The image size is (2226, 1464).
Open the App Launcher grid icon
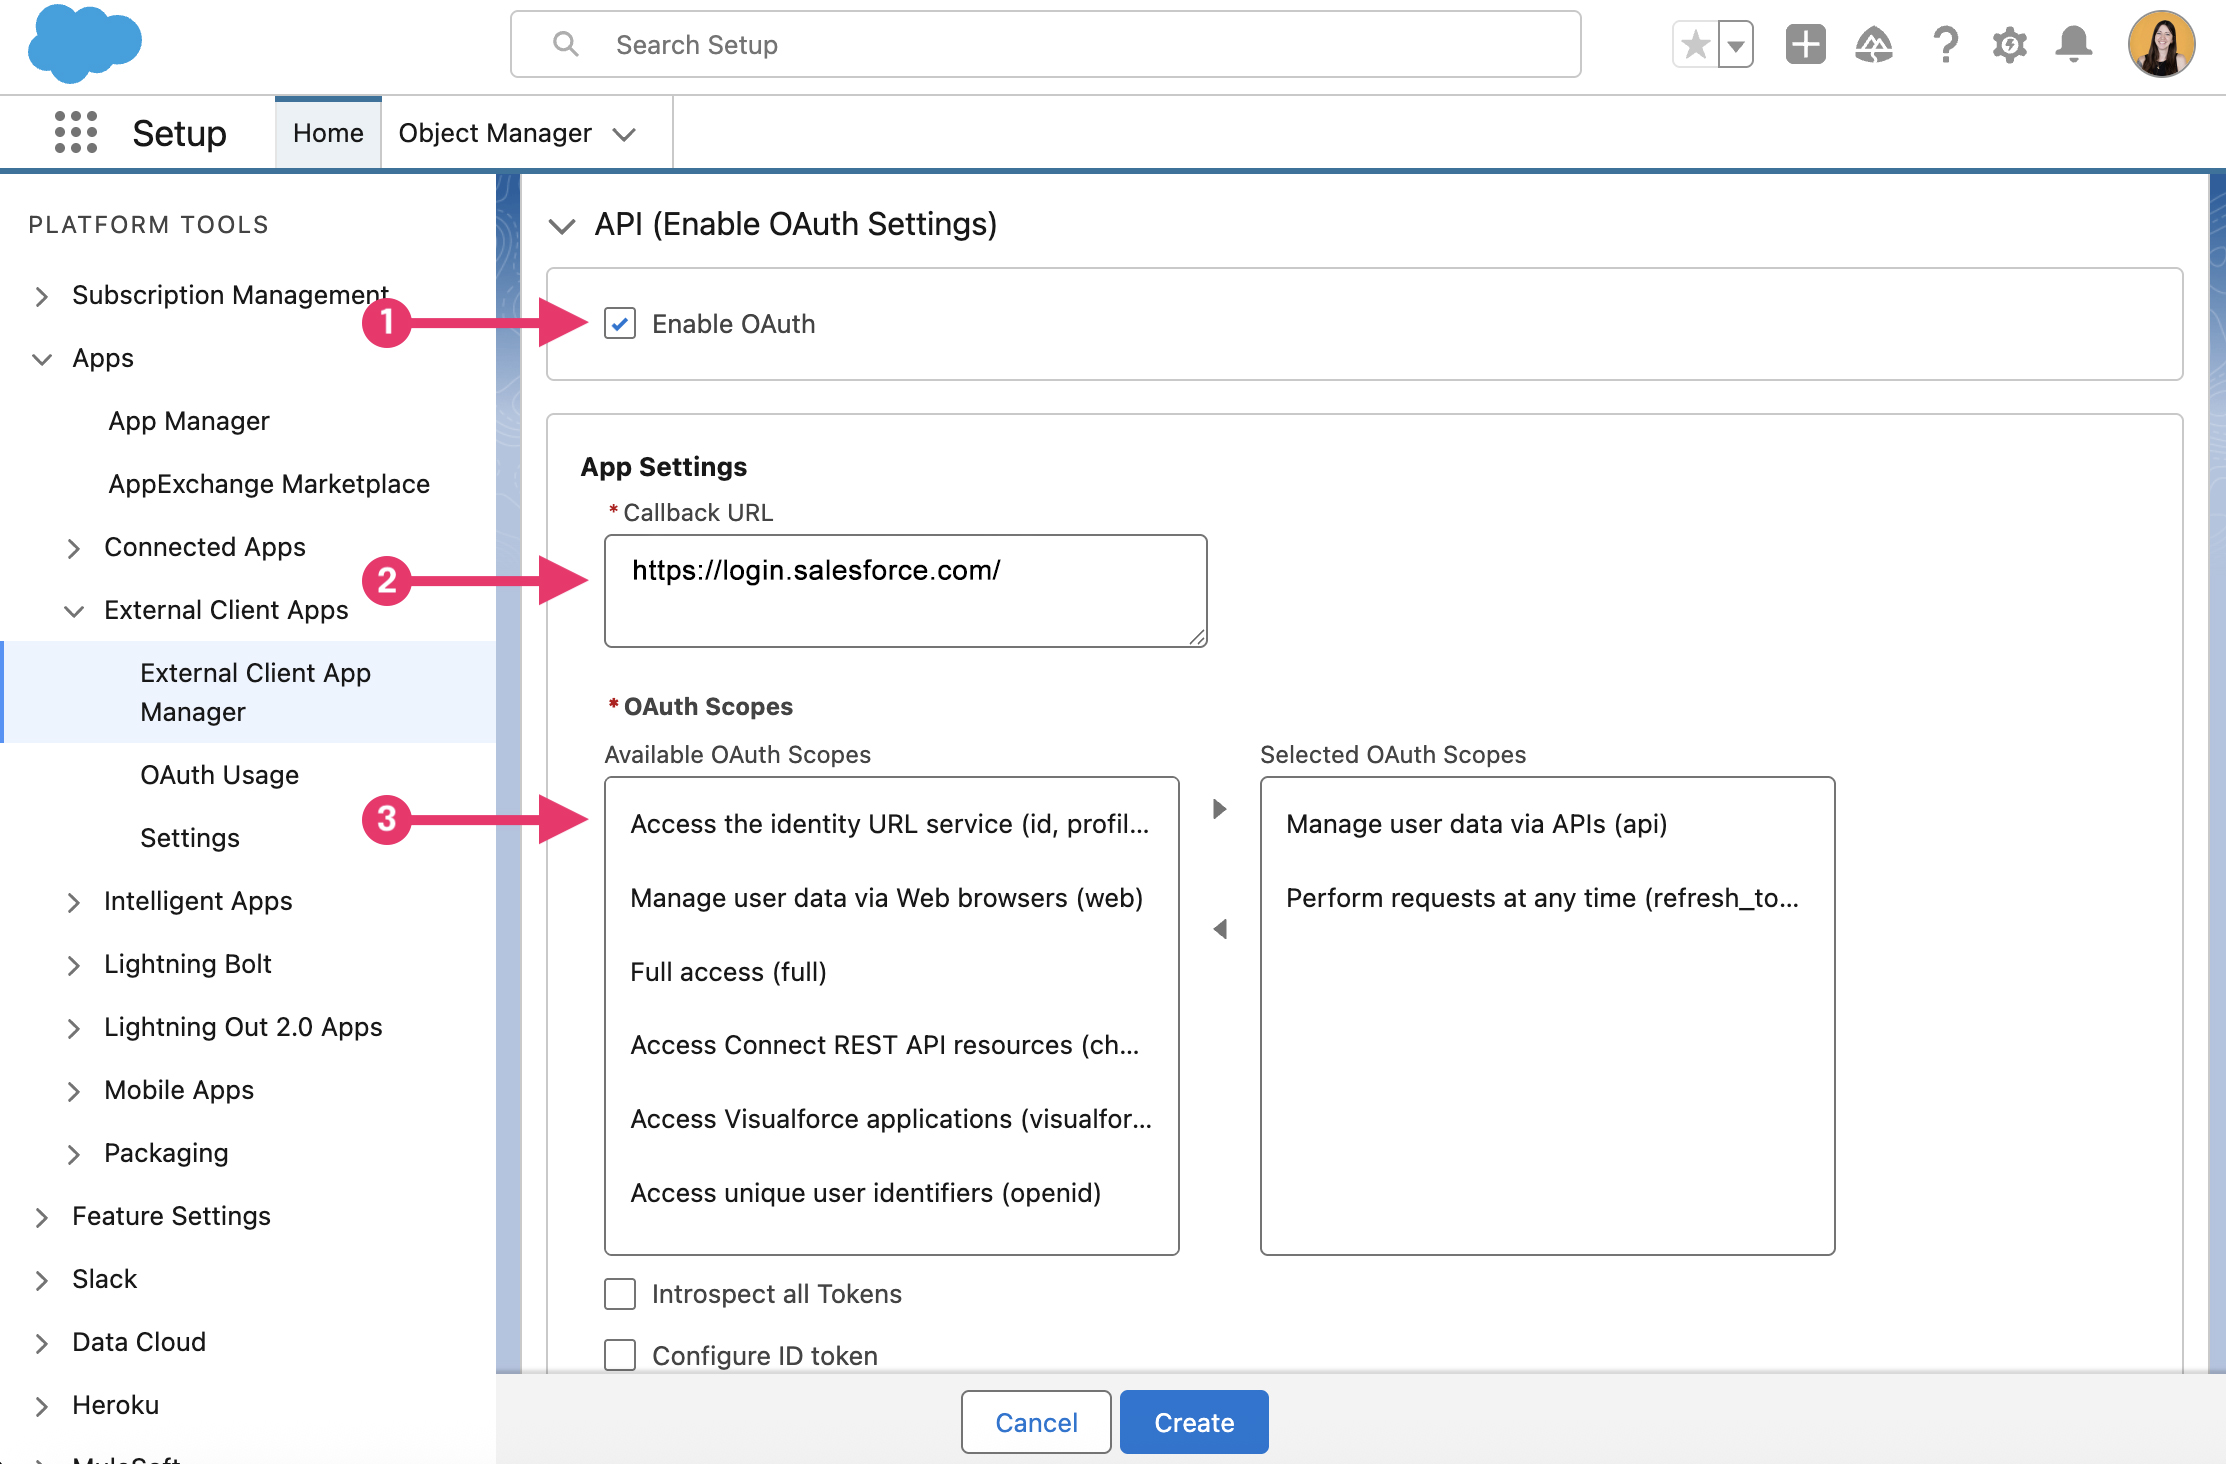(x=75, y=131)
